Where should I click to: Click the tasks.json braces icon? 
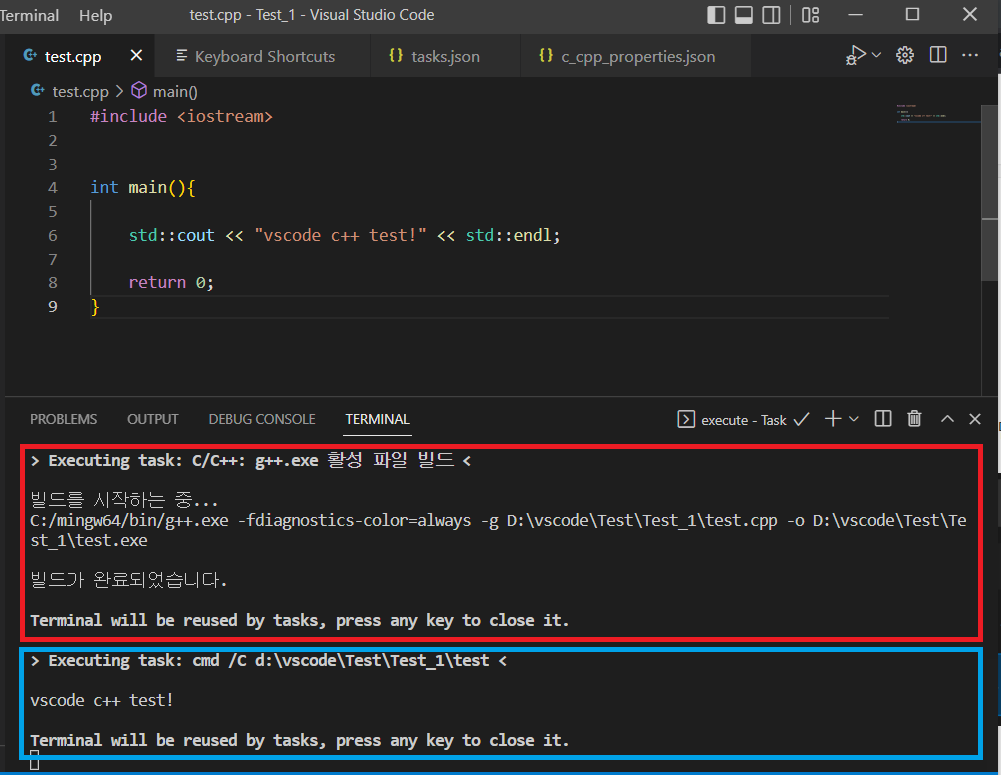396,56
